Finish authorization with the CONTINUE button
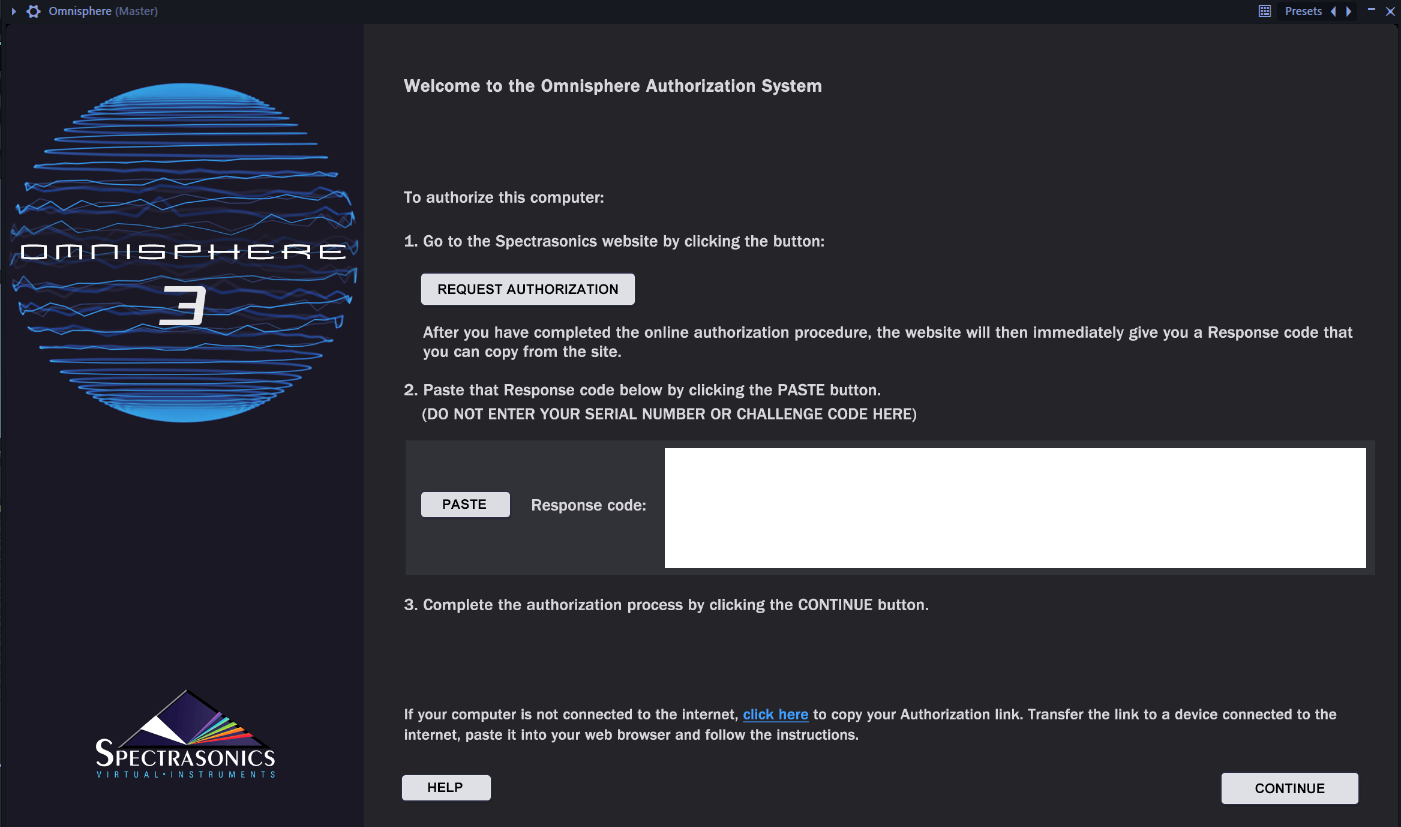 click(x=1290, y=788)
